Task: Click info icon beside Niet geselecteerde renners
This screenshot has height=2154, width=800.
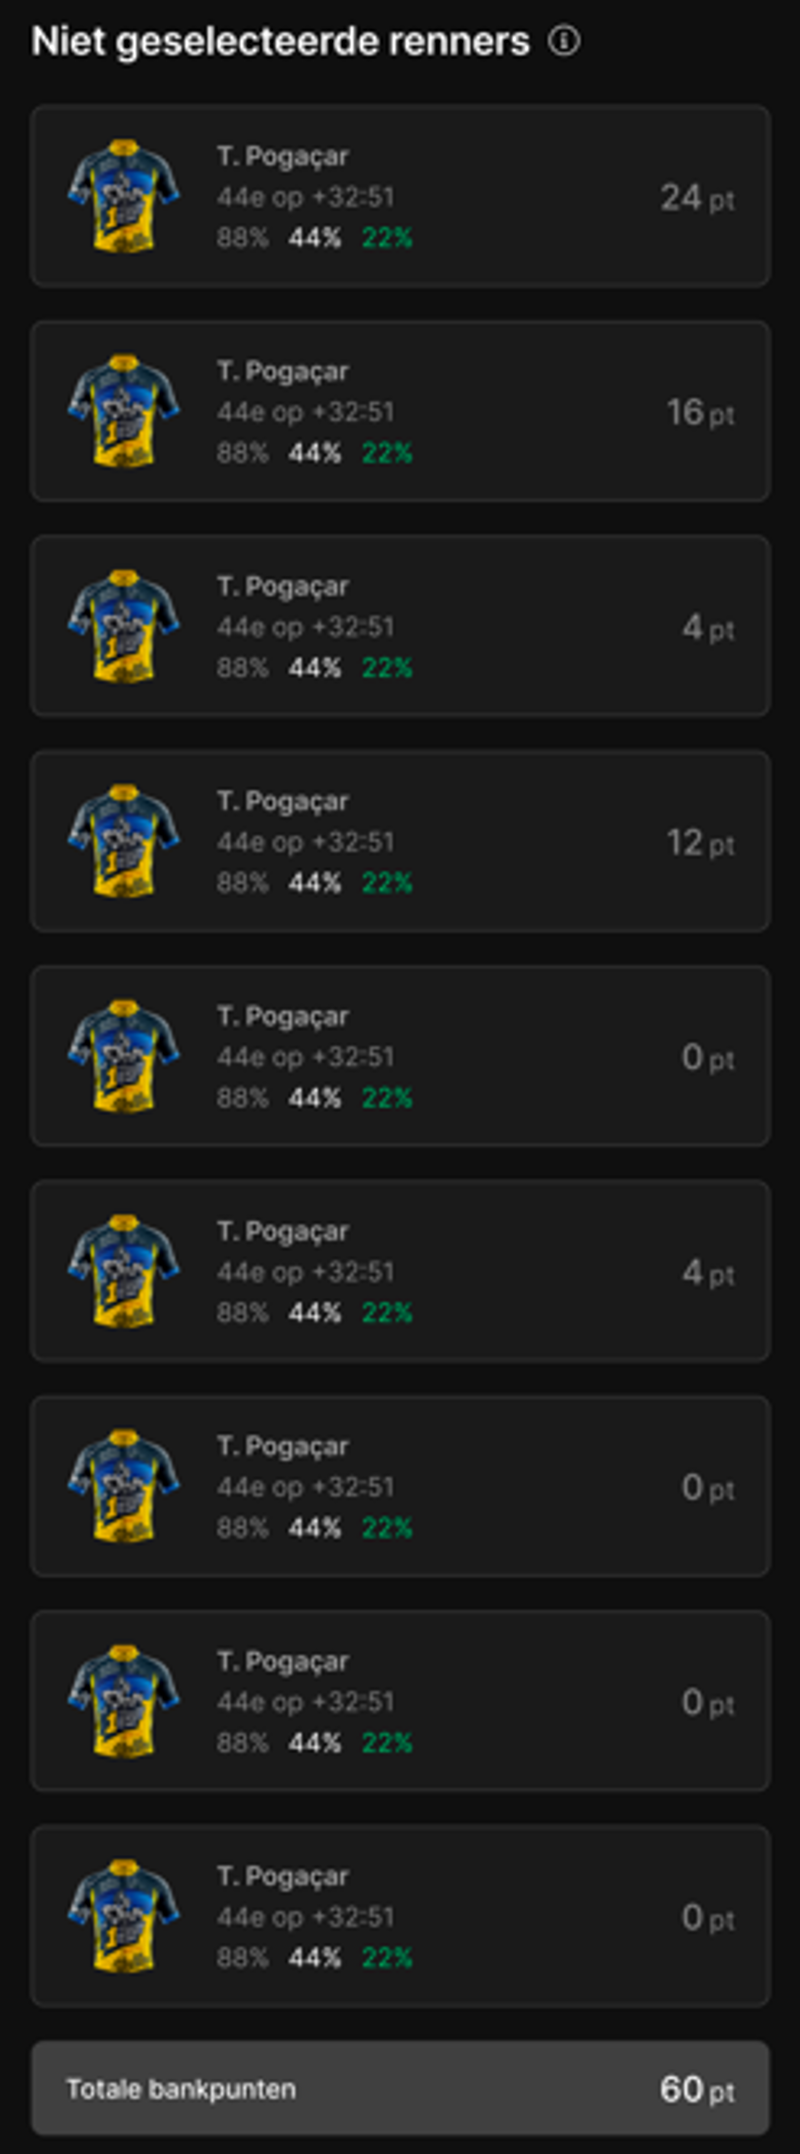Action: [x=564, y=41]
